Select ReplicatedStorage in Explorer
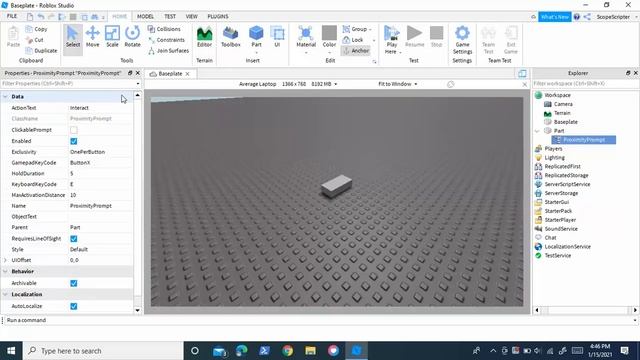The width and height of the screenshot is (640, 360). coord(566,175)
